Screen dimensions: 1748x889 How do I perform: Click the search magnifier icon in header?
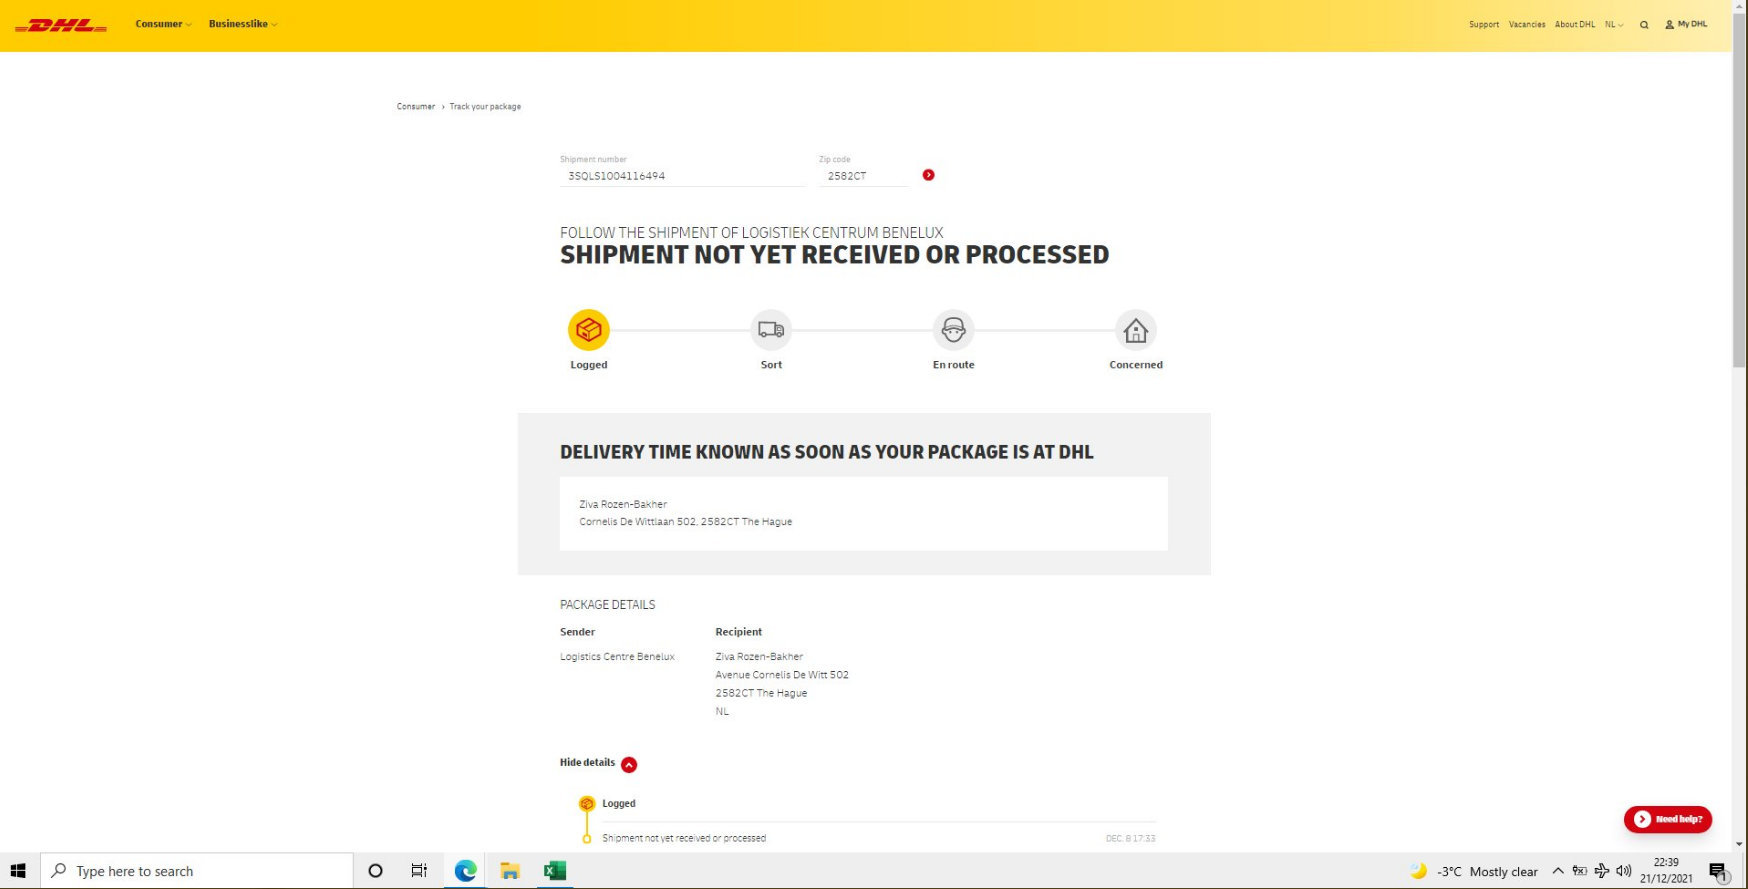point(1644,25)
